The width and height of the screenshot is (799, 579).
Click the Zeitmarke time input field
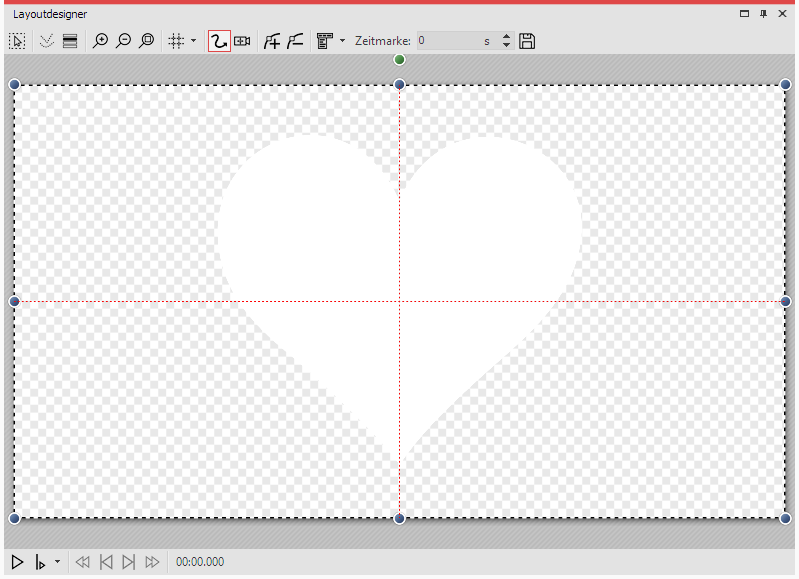448,41
